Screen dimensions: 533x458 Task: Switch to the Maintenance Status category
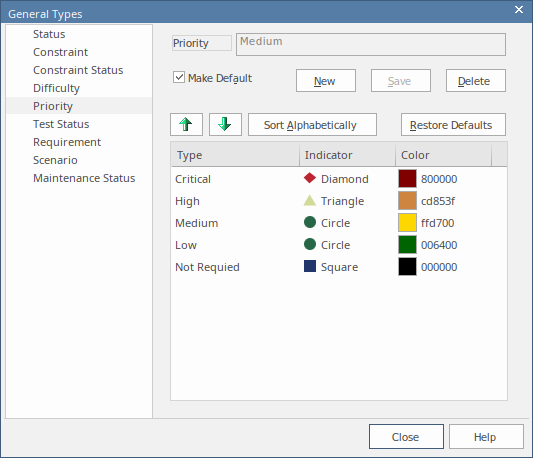click(x=84, y=178)
